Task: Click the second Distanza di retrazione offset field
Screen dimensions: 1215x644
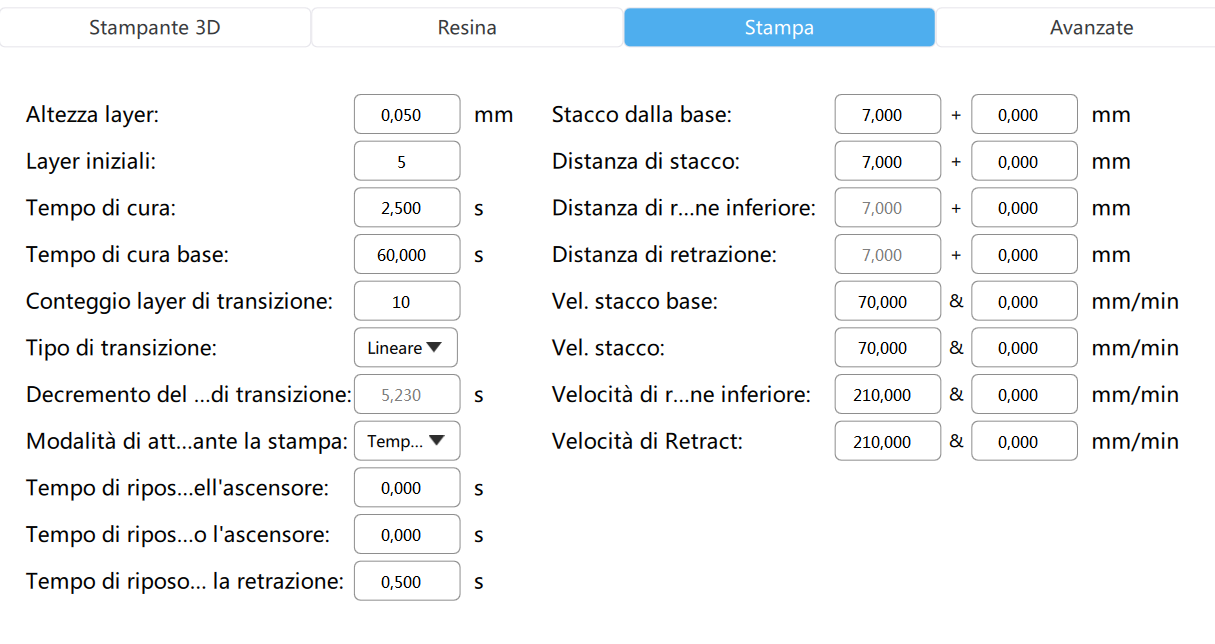Action: [x=1024, y=255]
